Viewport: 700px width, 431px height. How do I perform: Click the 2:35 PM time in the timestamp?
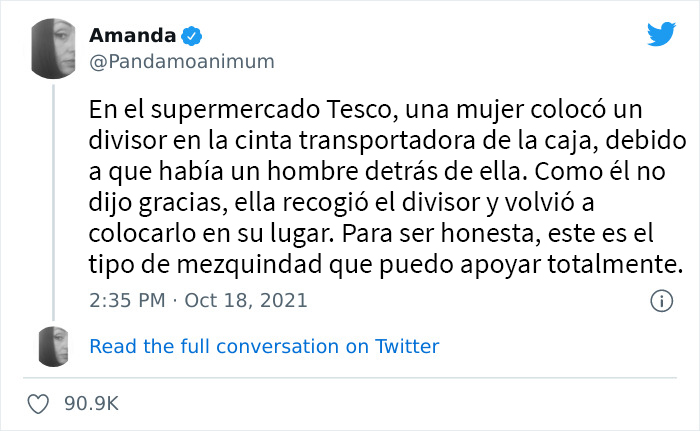point(123,300)
